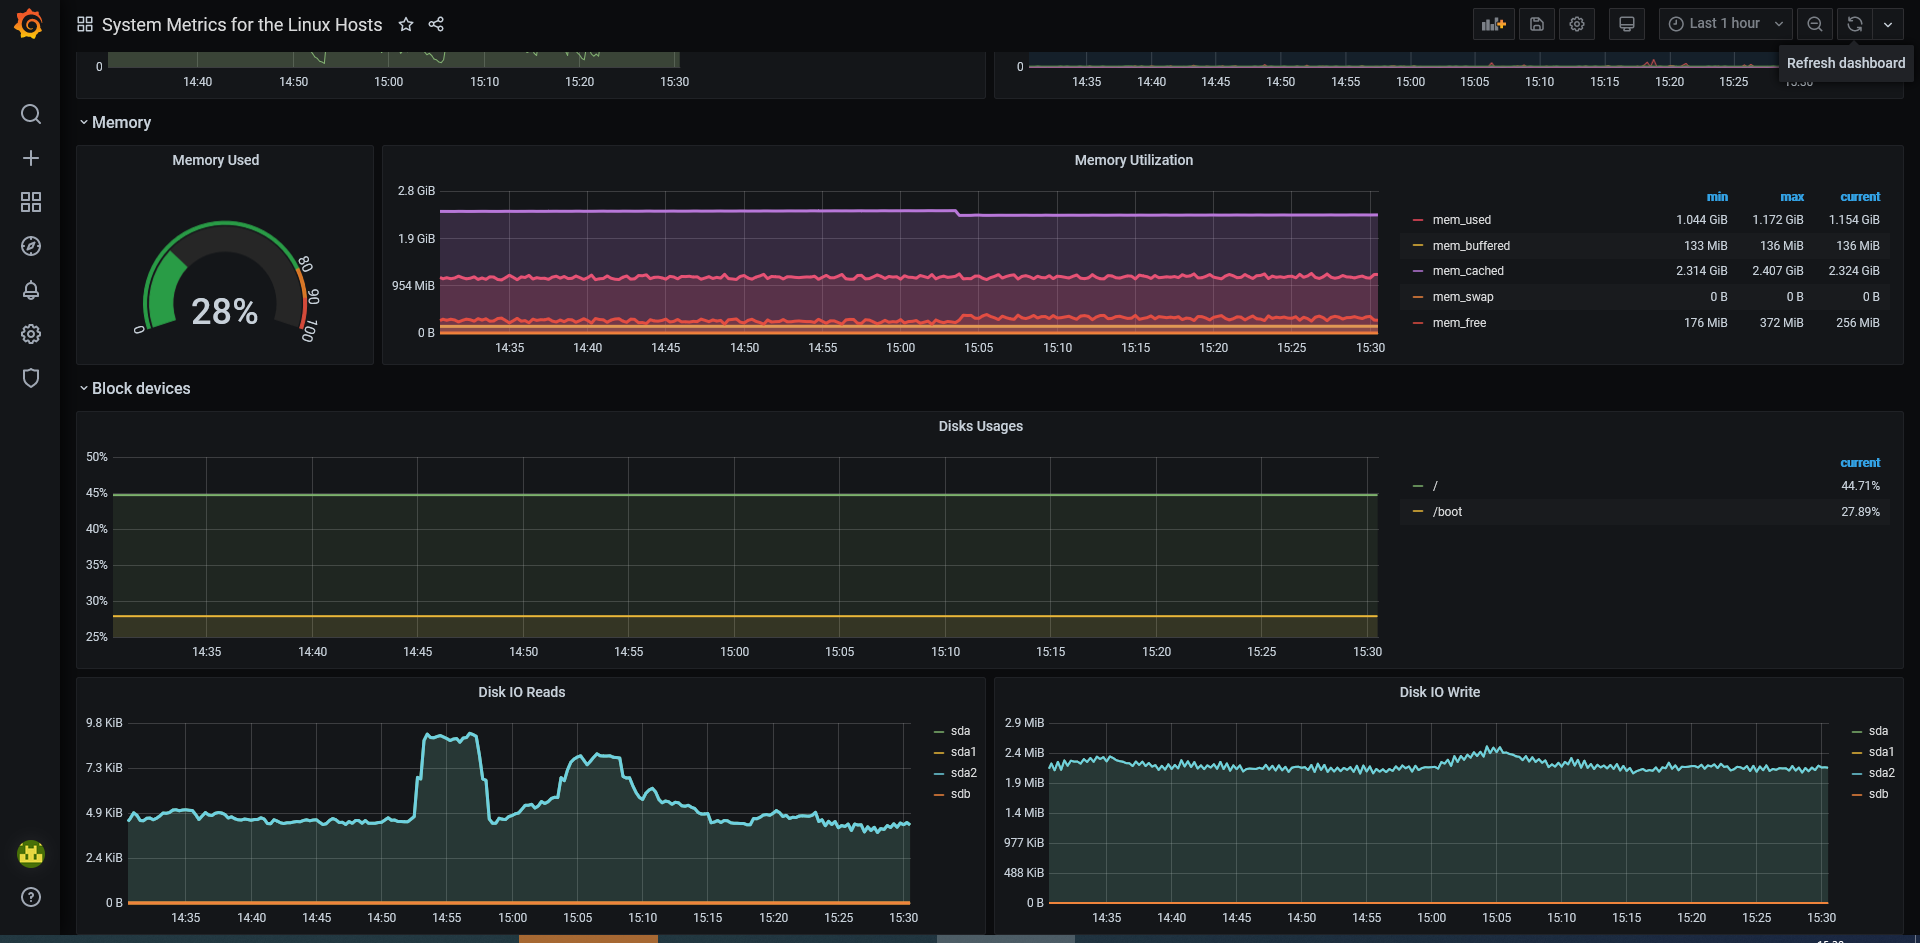Toggle mem_used series in Memory Utilization legend
Image resolution: width=1920 pixels, height=943 pixels.
click(1461, 220)
